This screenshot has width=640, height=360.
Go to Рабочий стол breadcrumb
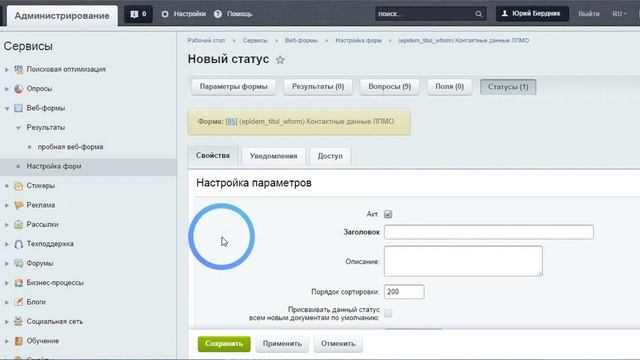click(x=207, y=40)
